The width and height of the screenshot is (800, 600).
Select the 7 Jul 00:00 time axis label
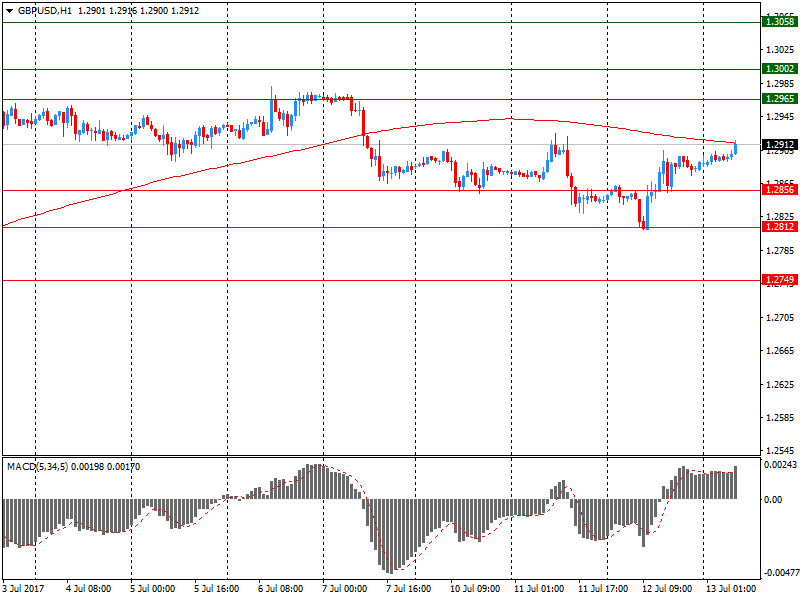344,589
